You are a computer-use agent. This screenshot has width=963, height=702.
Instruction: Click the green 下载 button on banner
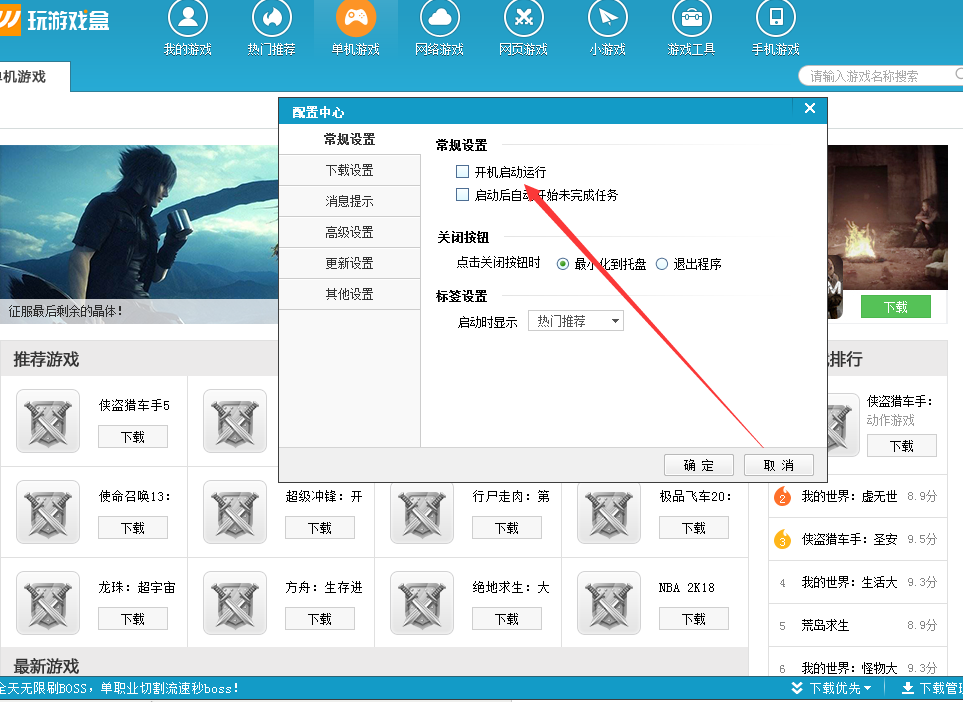[x=895, y=307]
